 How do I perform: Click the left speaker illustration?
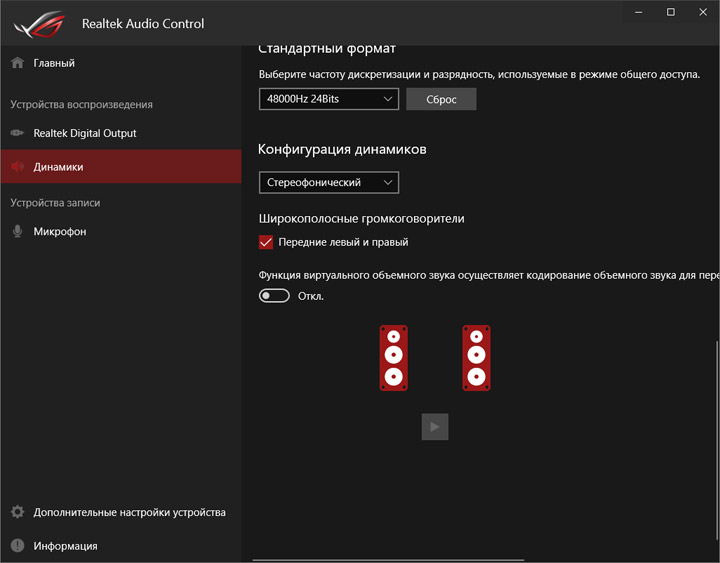(394, 357)
